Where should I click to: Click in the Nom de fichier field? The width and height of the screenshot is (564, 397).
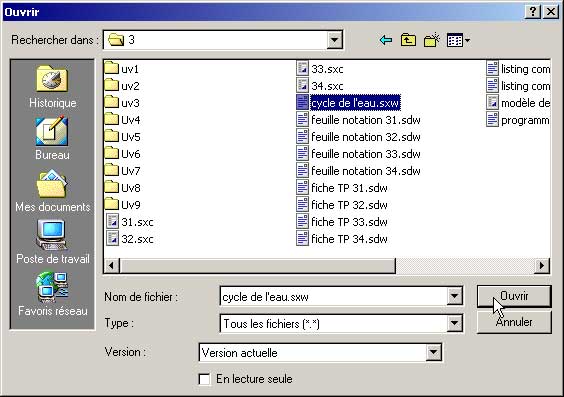334,297
